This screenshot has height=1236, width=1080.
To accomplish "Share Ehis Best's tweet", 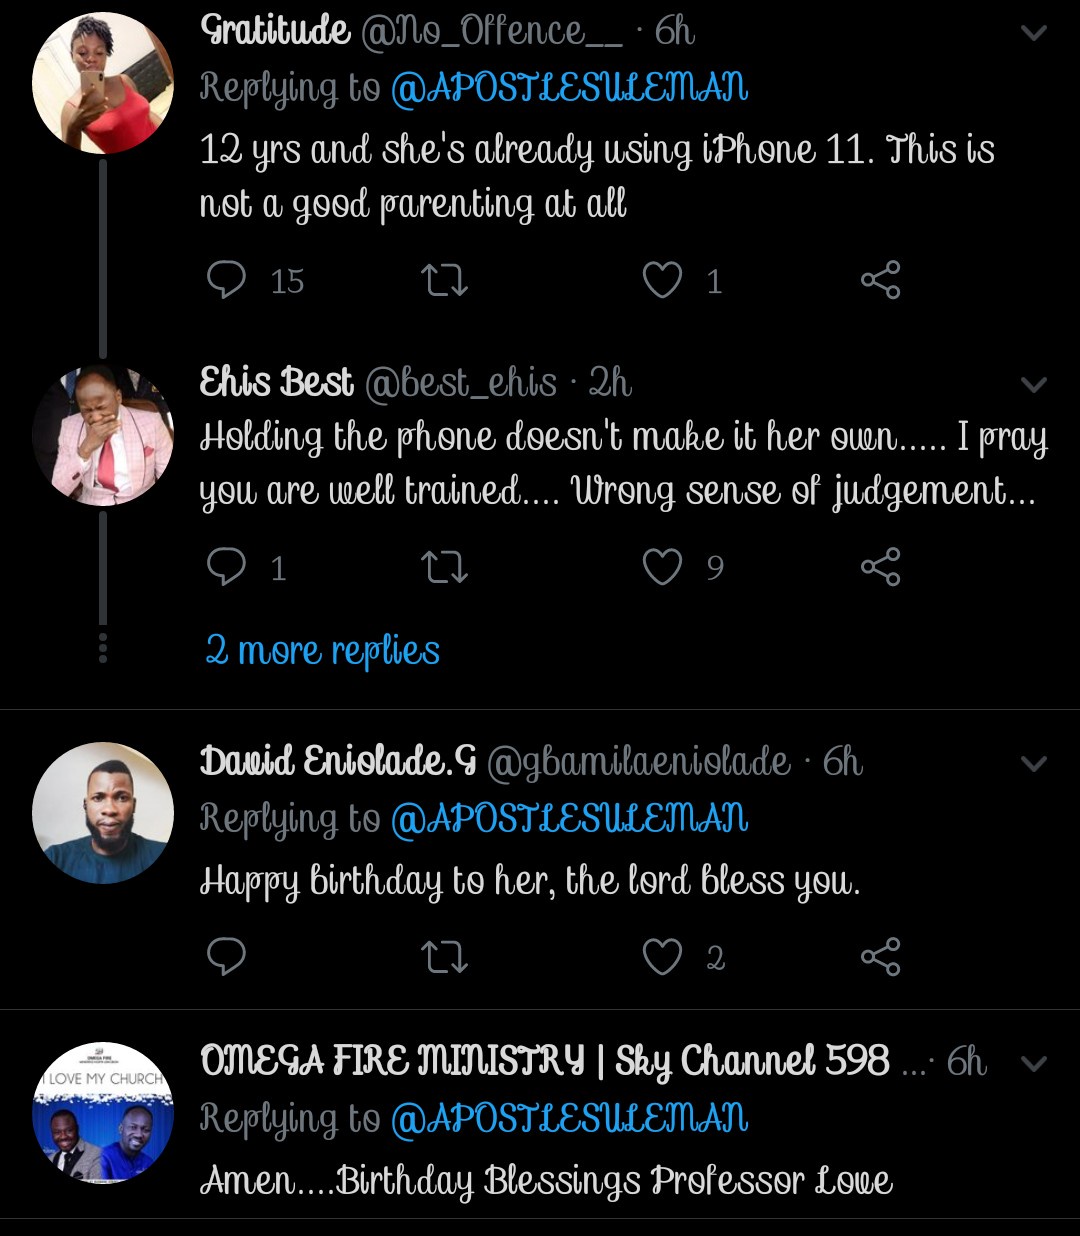I will pyautogui.click(x=880, y=567).
